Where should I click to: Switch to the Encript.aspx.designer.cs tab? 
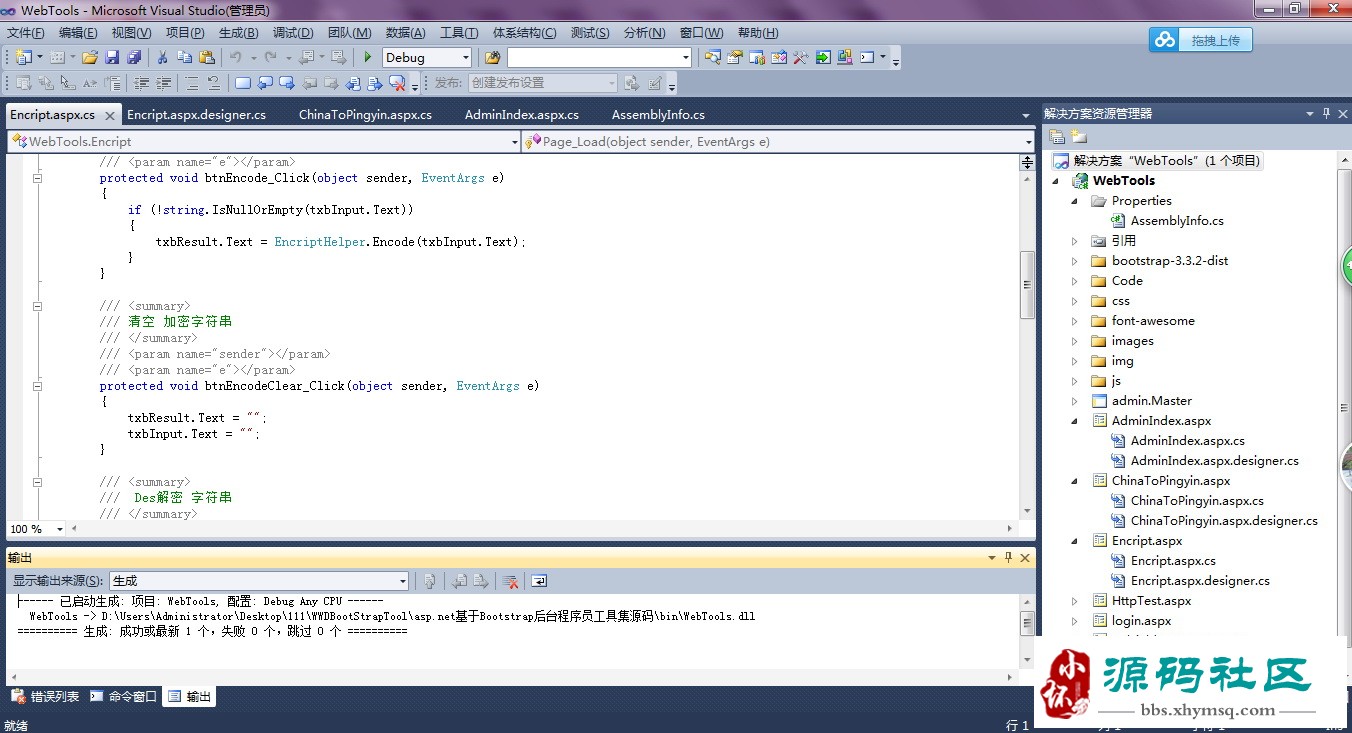196,115
